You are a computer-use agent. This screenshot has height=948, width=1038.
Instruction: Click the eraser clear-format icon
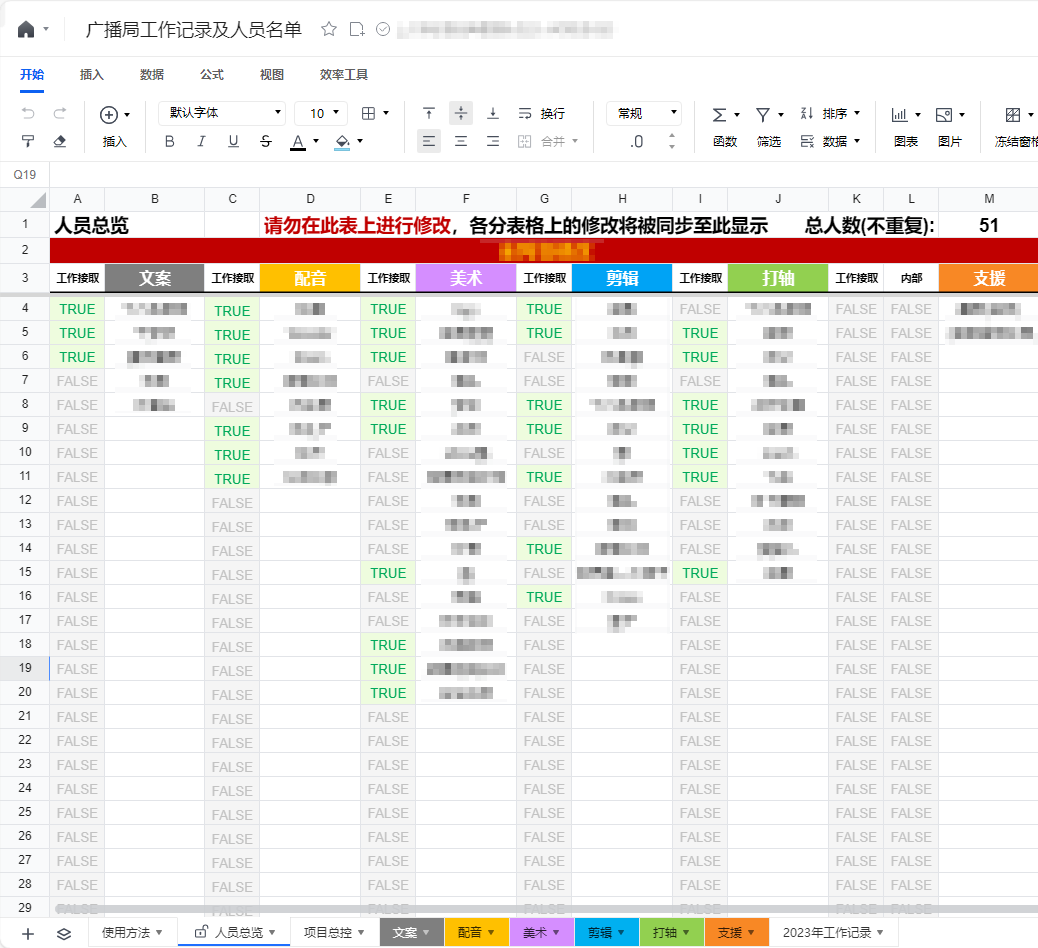click(59, 141)
